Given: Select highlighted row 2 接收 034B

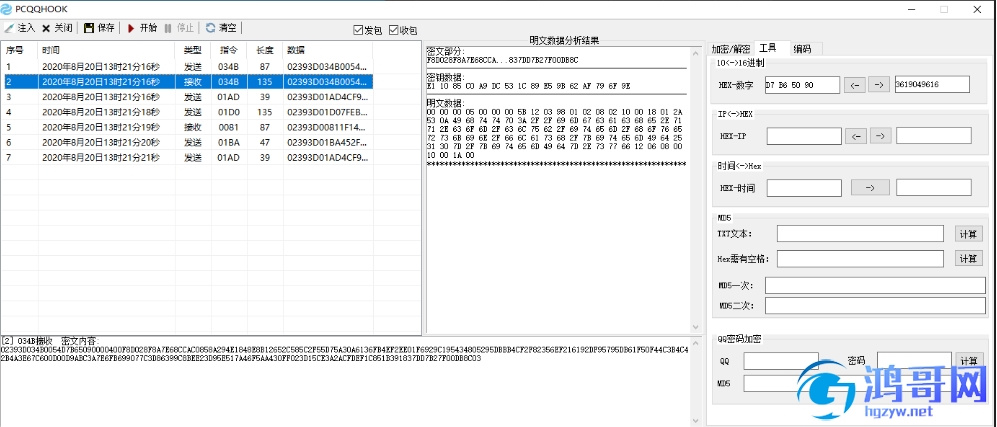Looking at the screenshot, I should pos(186,81).
